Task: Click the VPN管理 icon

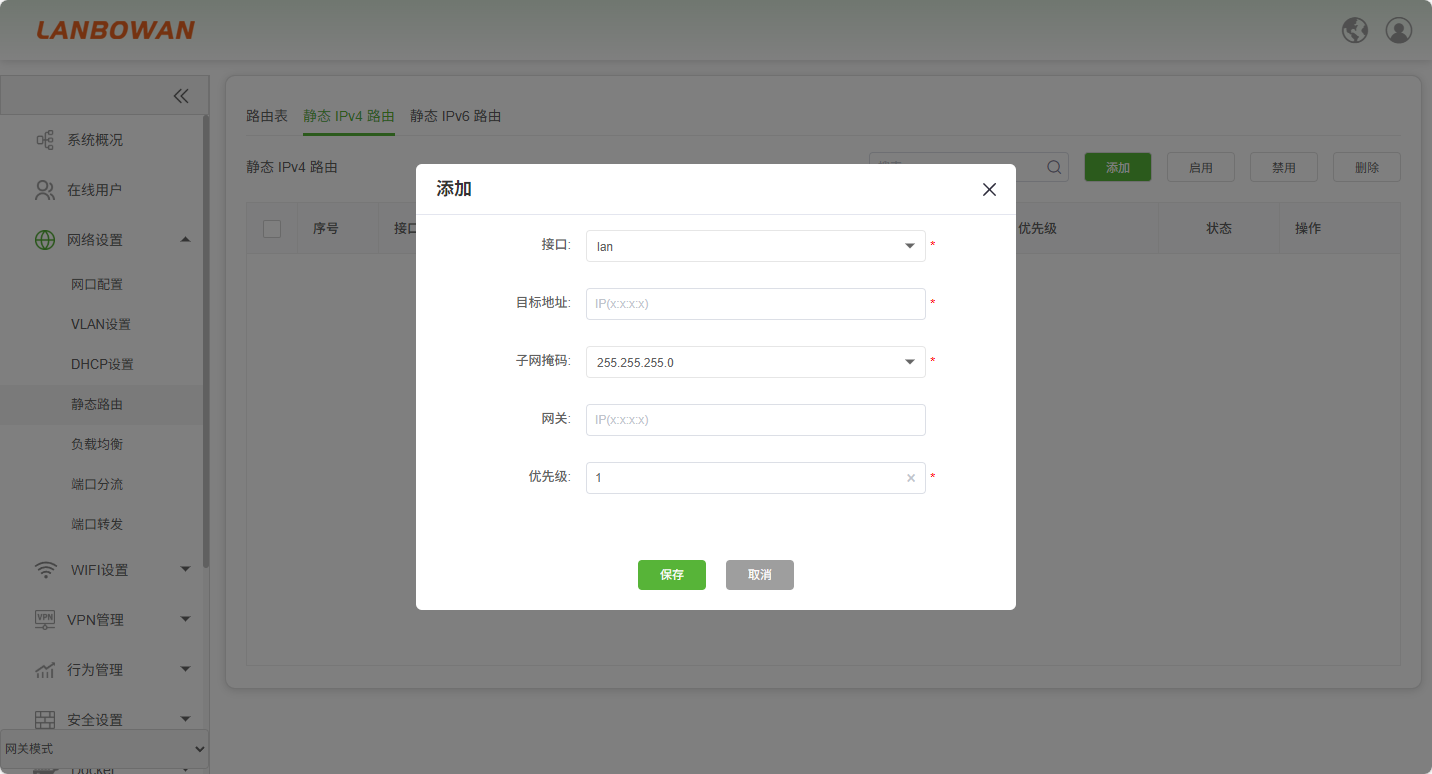Action: [45, 620]
